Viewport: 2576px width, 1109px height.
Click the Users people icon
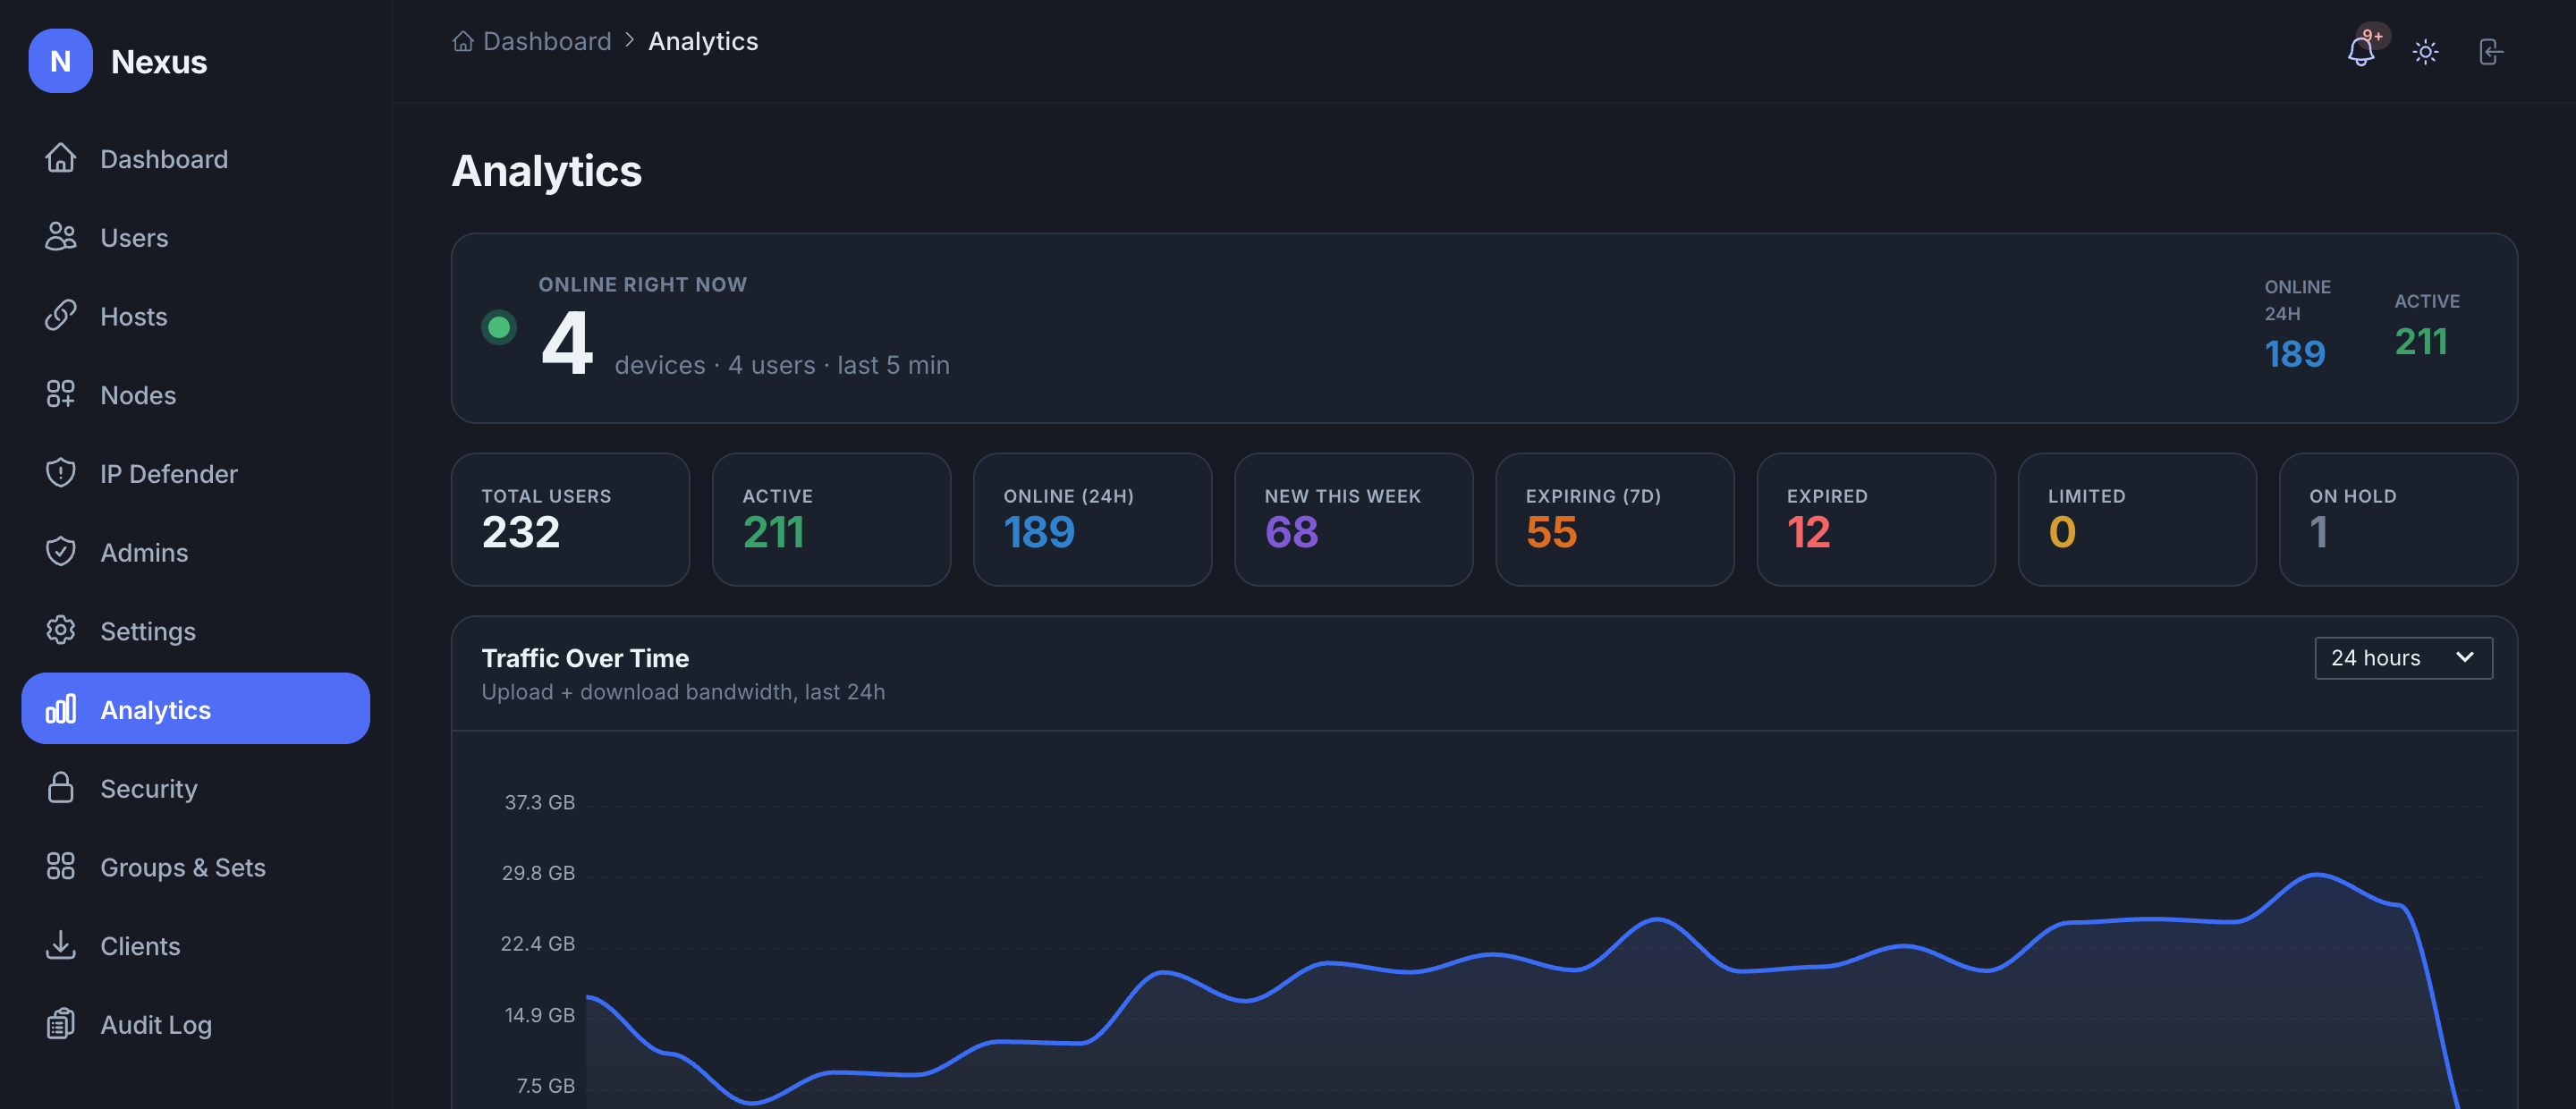[60, 237]
